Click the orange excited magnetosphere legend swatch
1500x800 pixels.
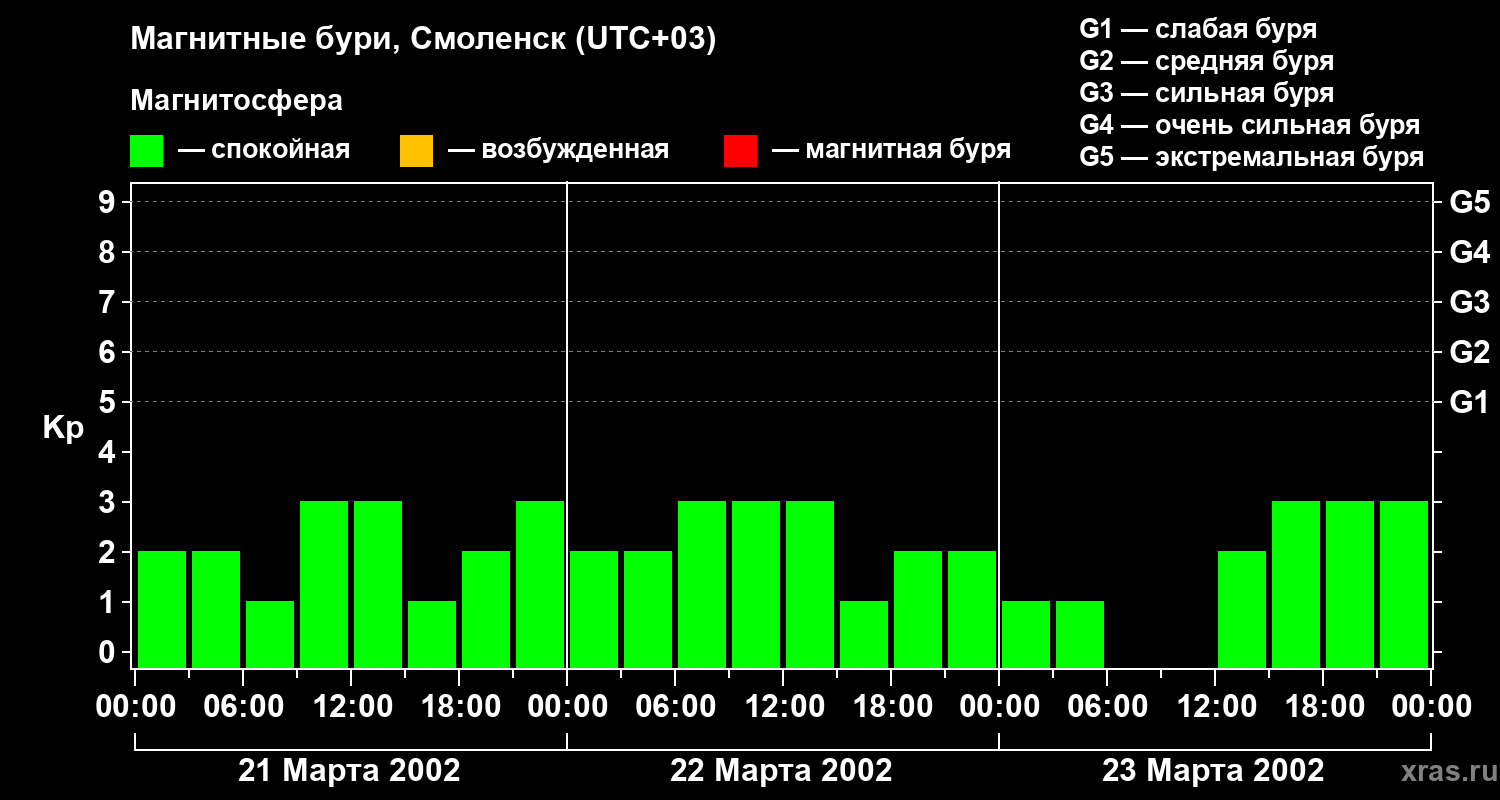click(416, 151)
